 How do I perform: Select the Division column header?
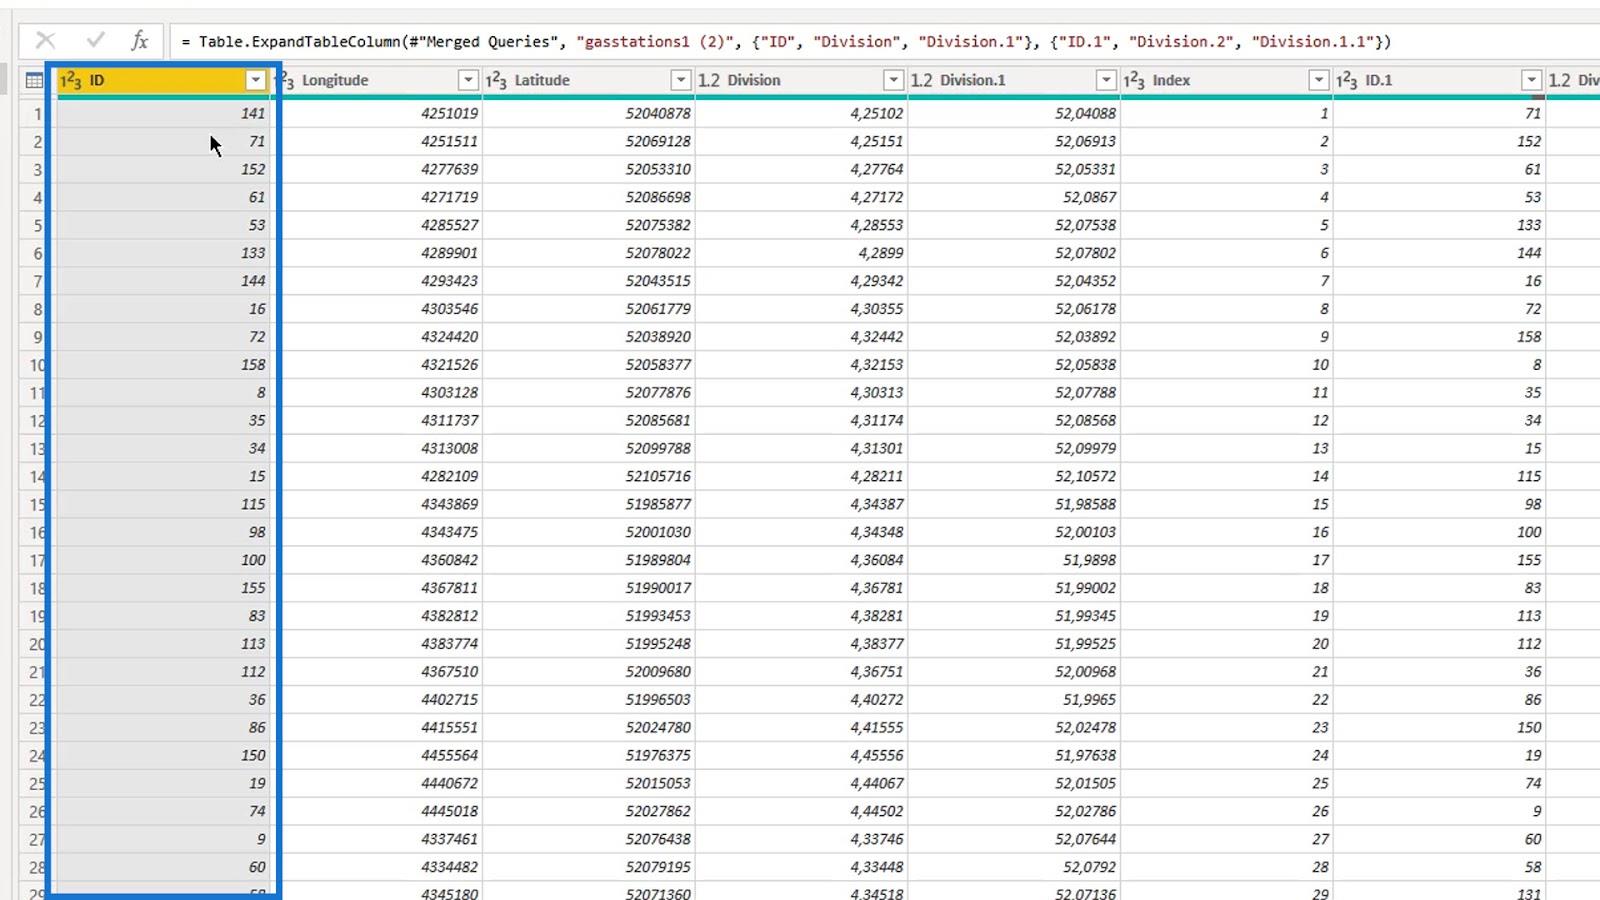tap(801, 80)
